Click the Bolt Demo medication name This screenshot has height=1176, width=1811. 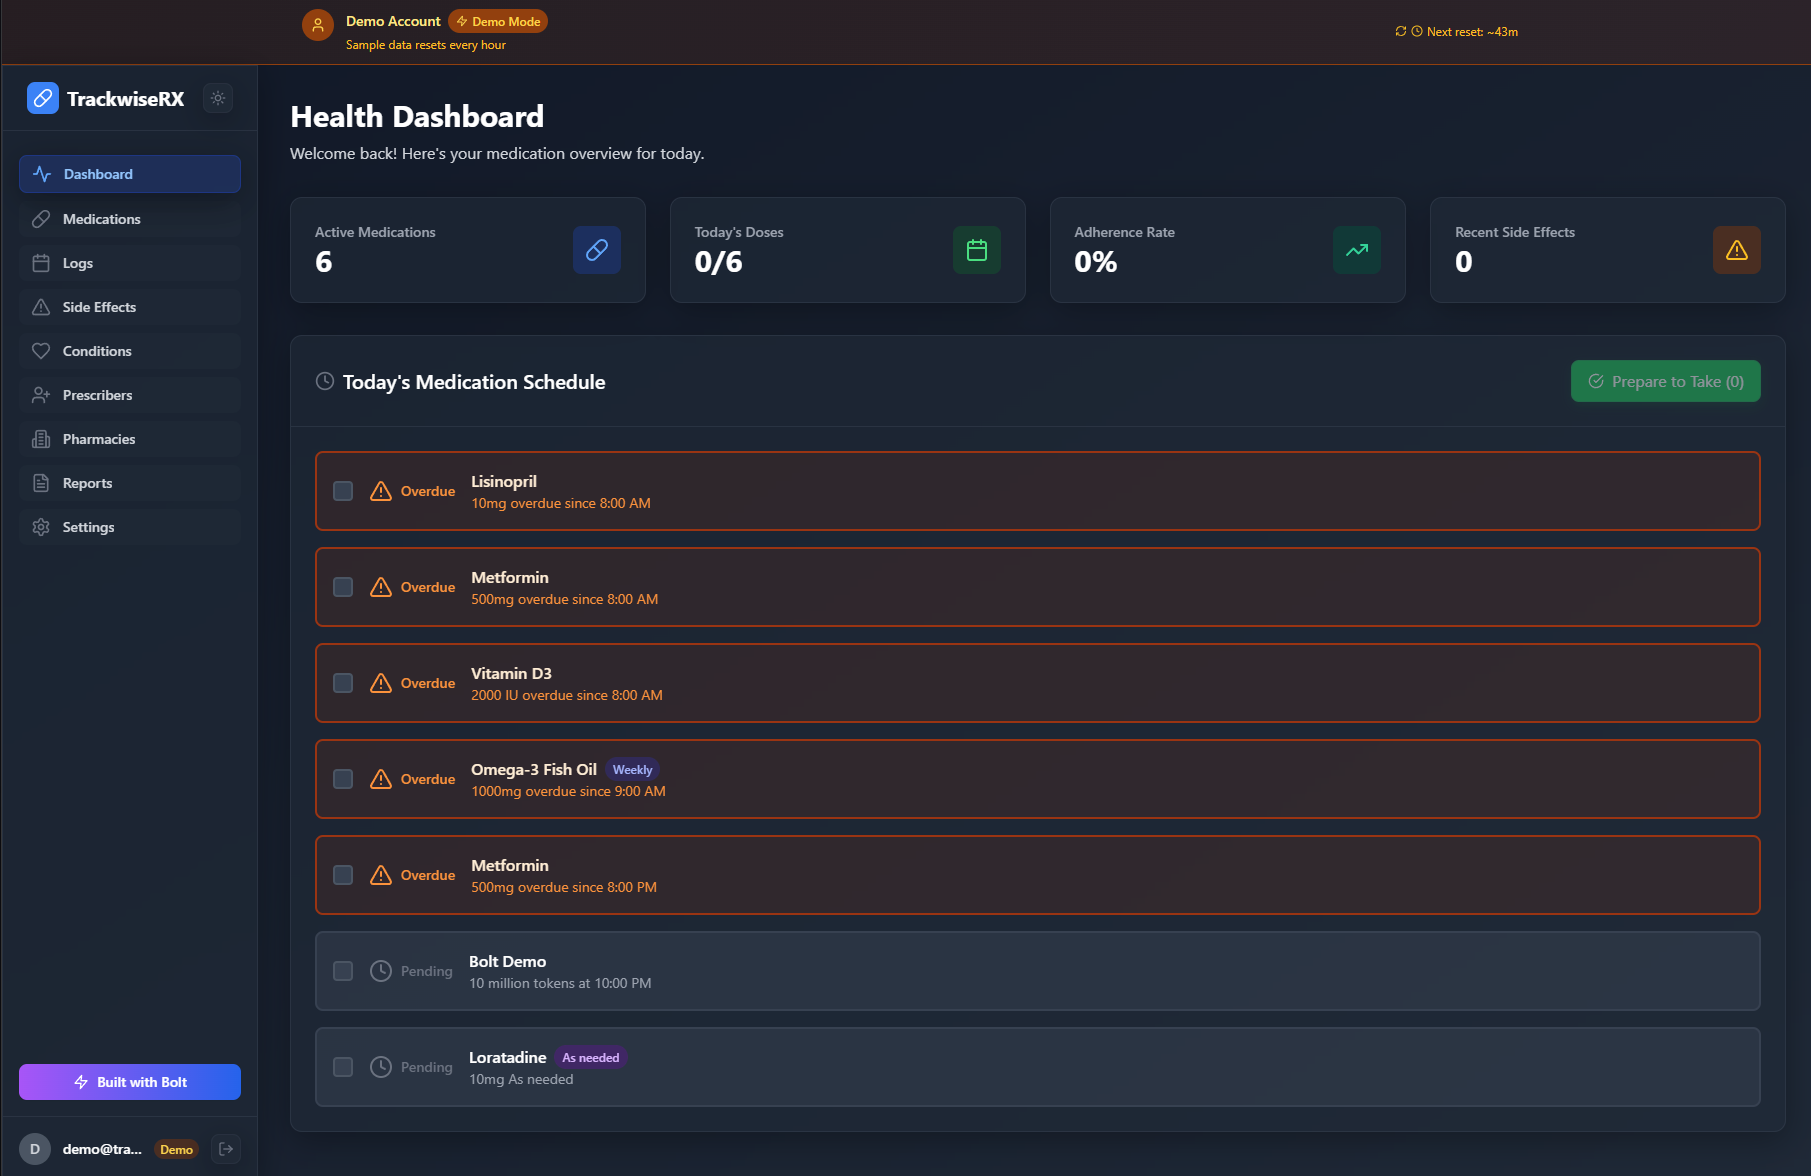click(507, 961)
